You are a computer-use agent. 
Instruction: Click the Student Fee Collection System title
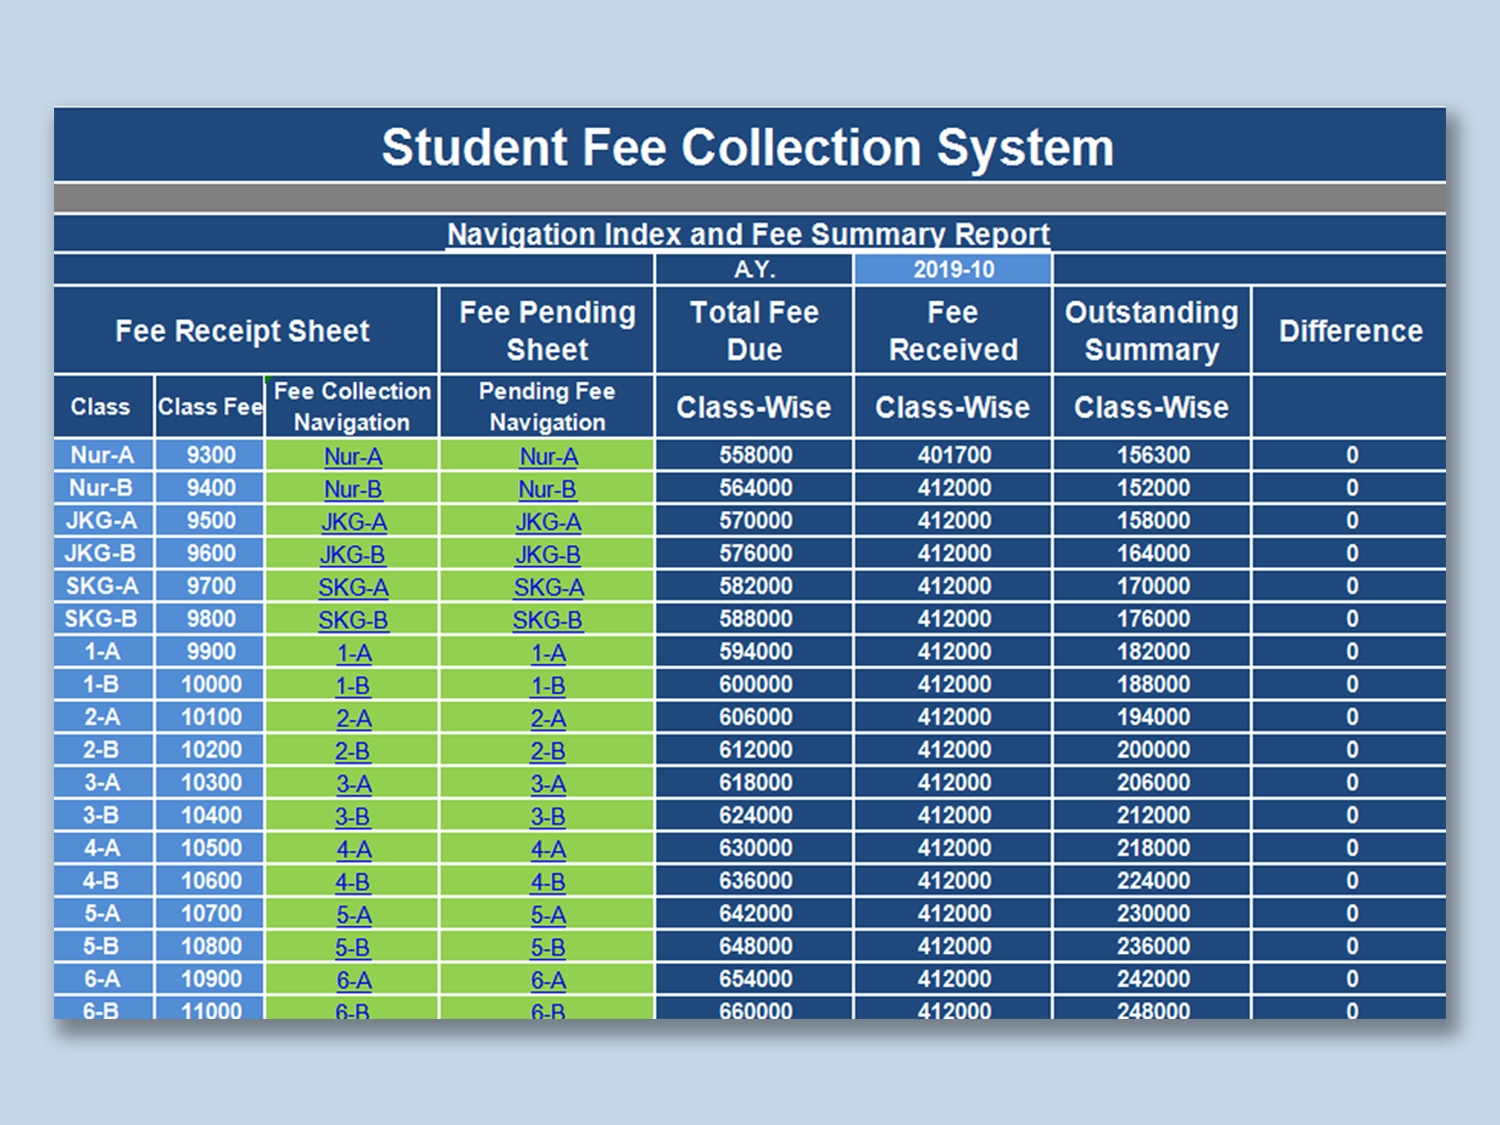tap(748, 147)
